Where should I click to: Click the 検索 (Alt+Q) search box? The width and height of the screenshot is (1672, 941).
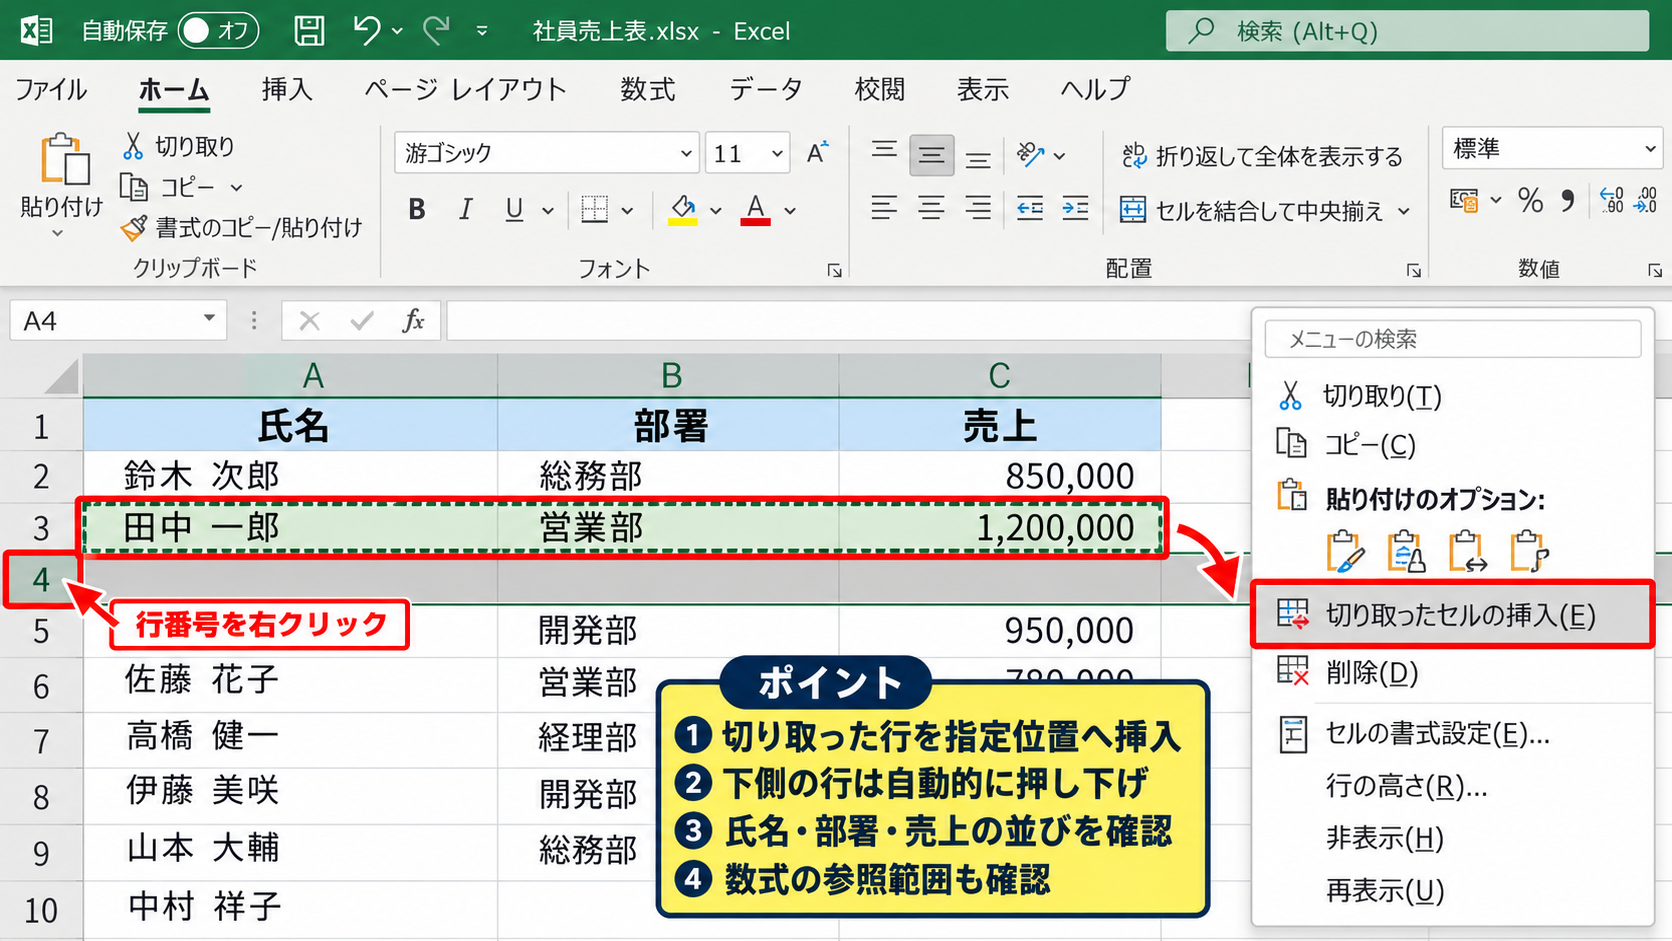[1407, 31]
